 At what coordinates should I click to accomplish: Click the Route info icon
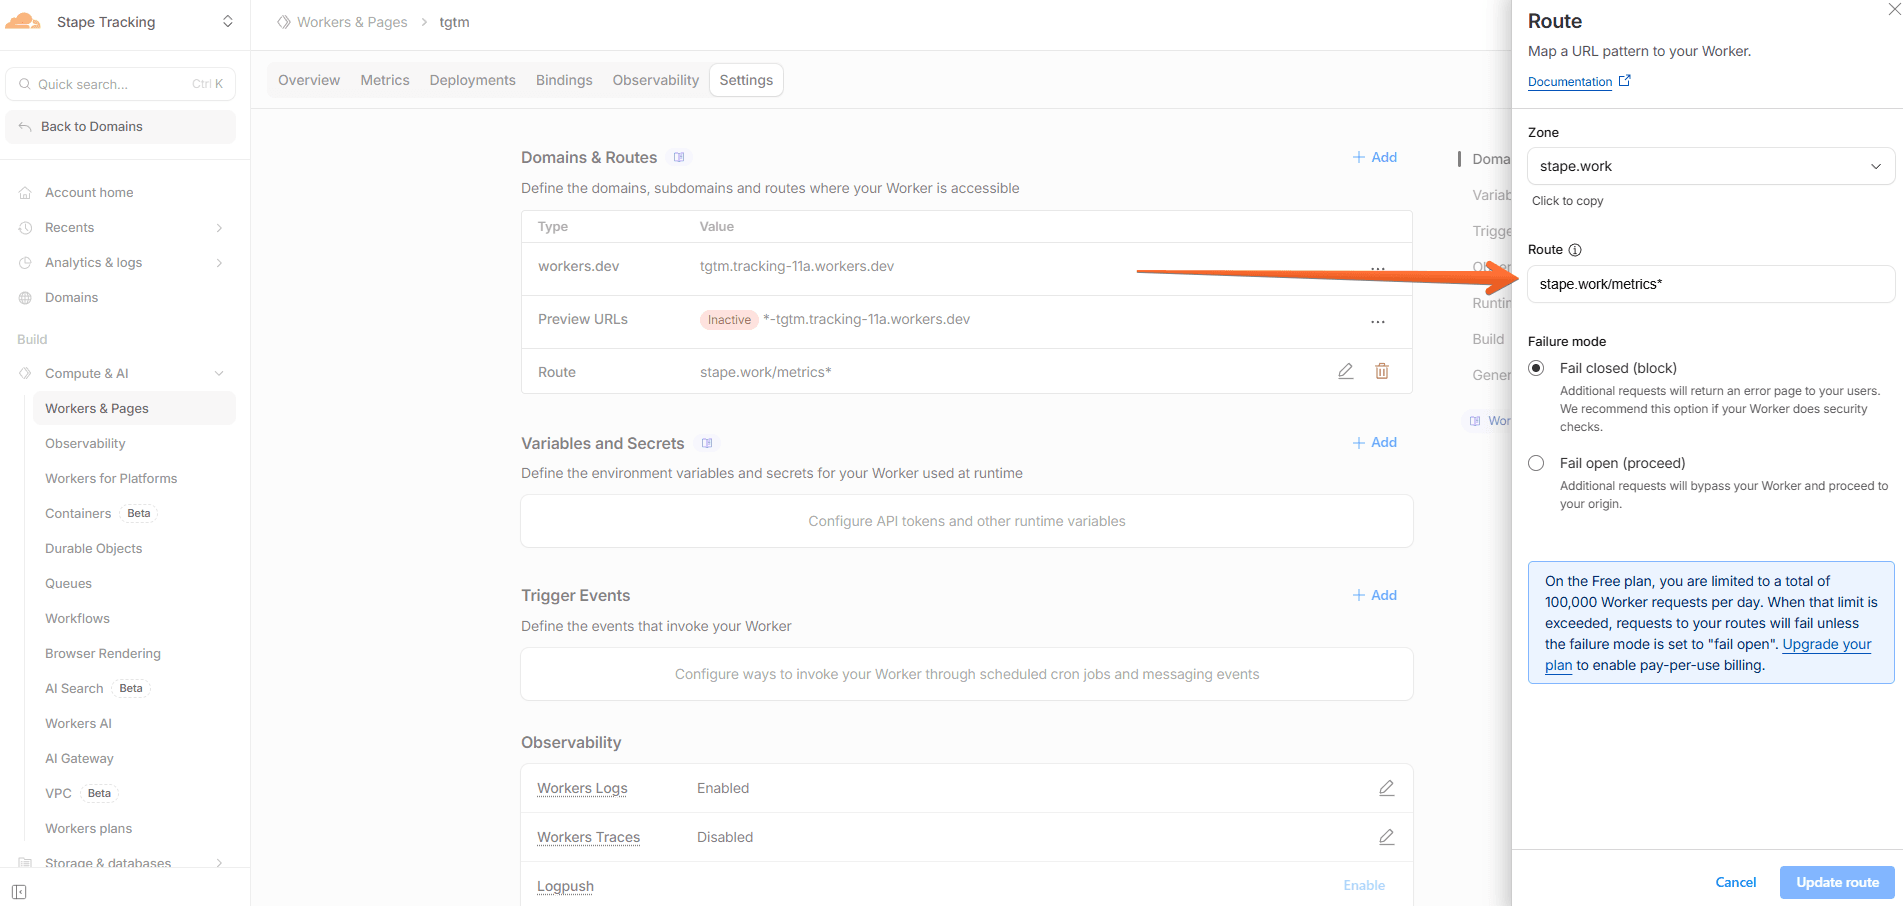[x=1575, y=250]
